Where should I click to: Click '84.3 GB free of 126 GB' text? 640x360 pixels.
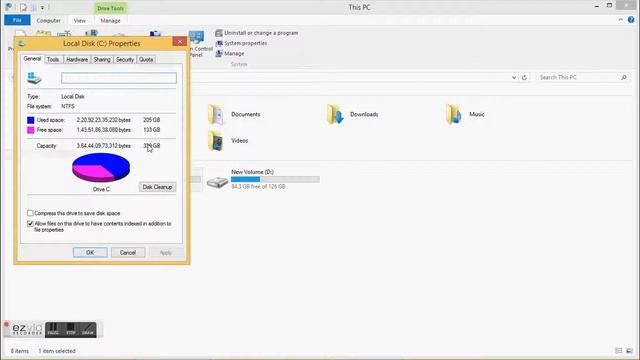[x=258, y=187]
